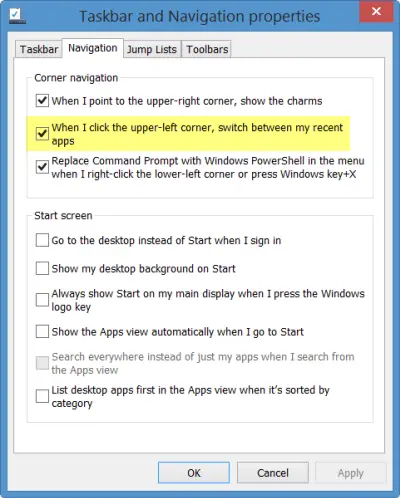This screenshot has width=400, height=498.
Task: Open the Toolbars tab
Action: (207, 49)
